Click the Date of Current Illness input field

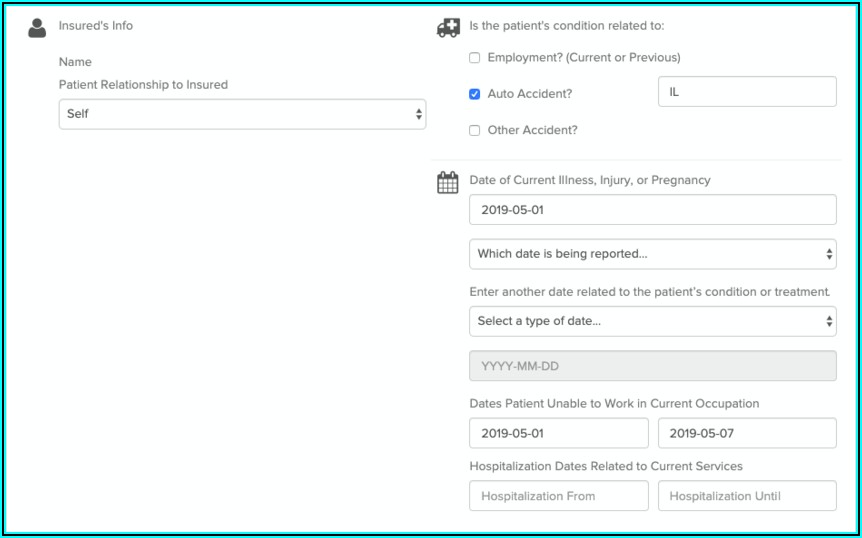pos(652,210)
